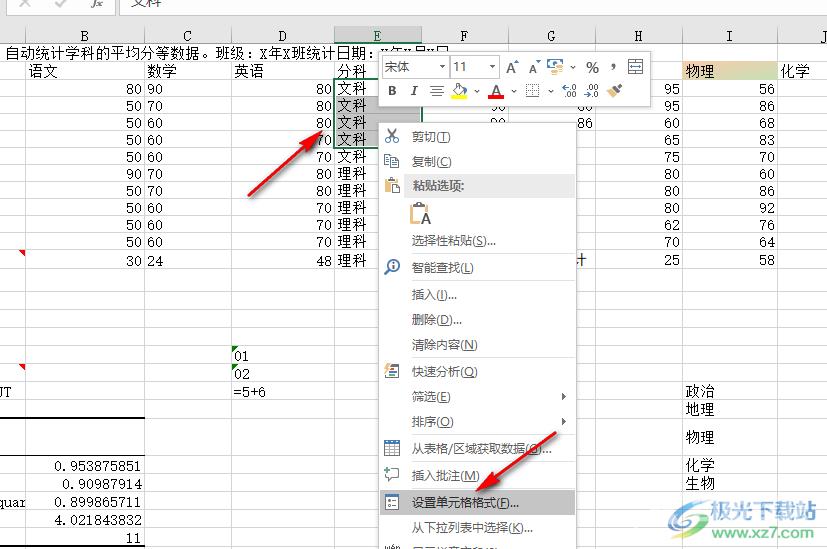Screen dimensions: 827x549
Task: Click the scissors cut icon in context menu
Action: click(x=392, y=136)
